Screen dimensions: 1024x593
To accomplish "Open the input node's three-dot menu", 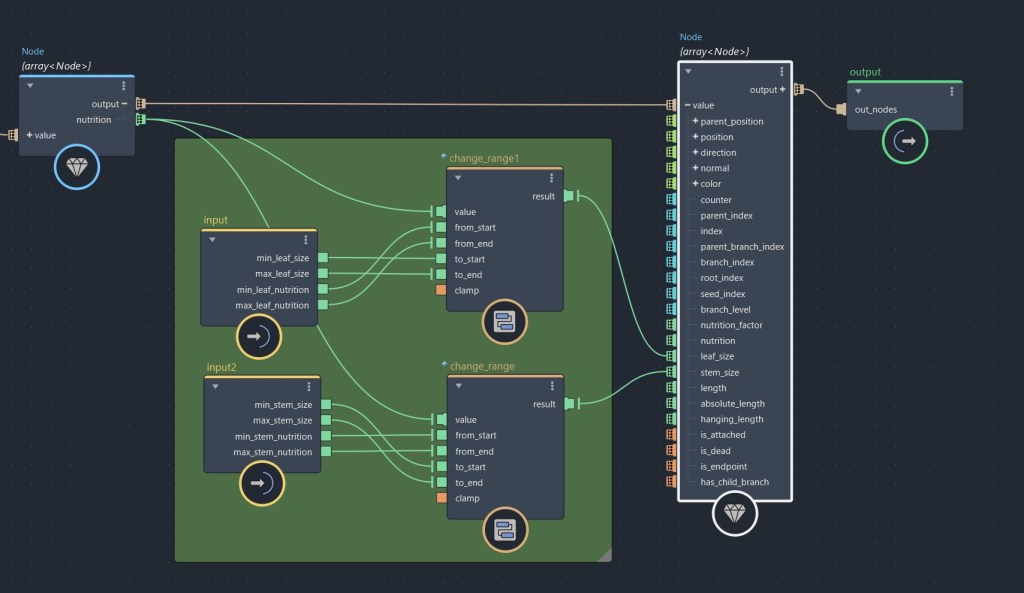I will click(x=306, y=240).
